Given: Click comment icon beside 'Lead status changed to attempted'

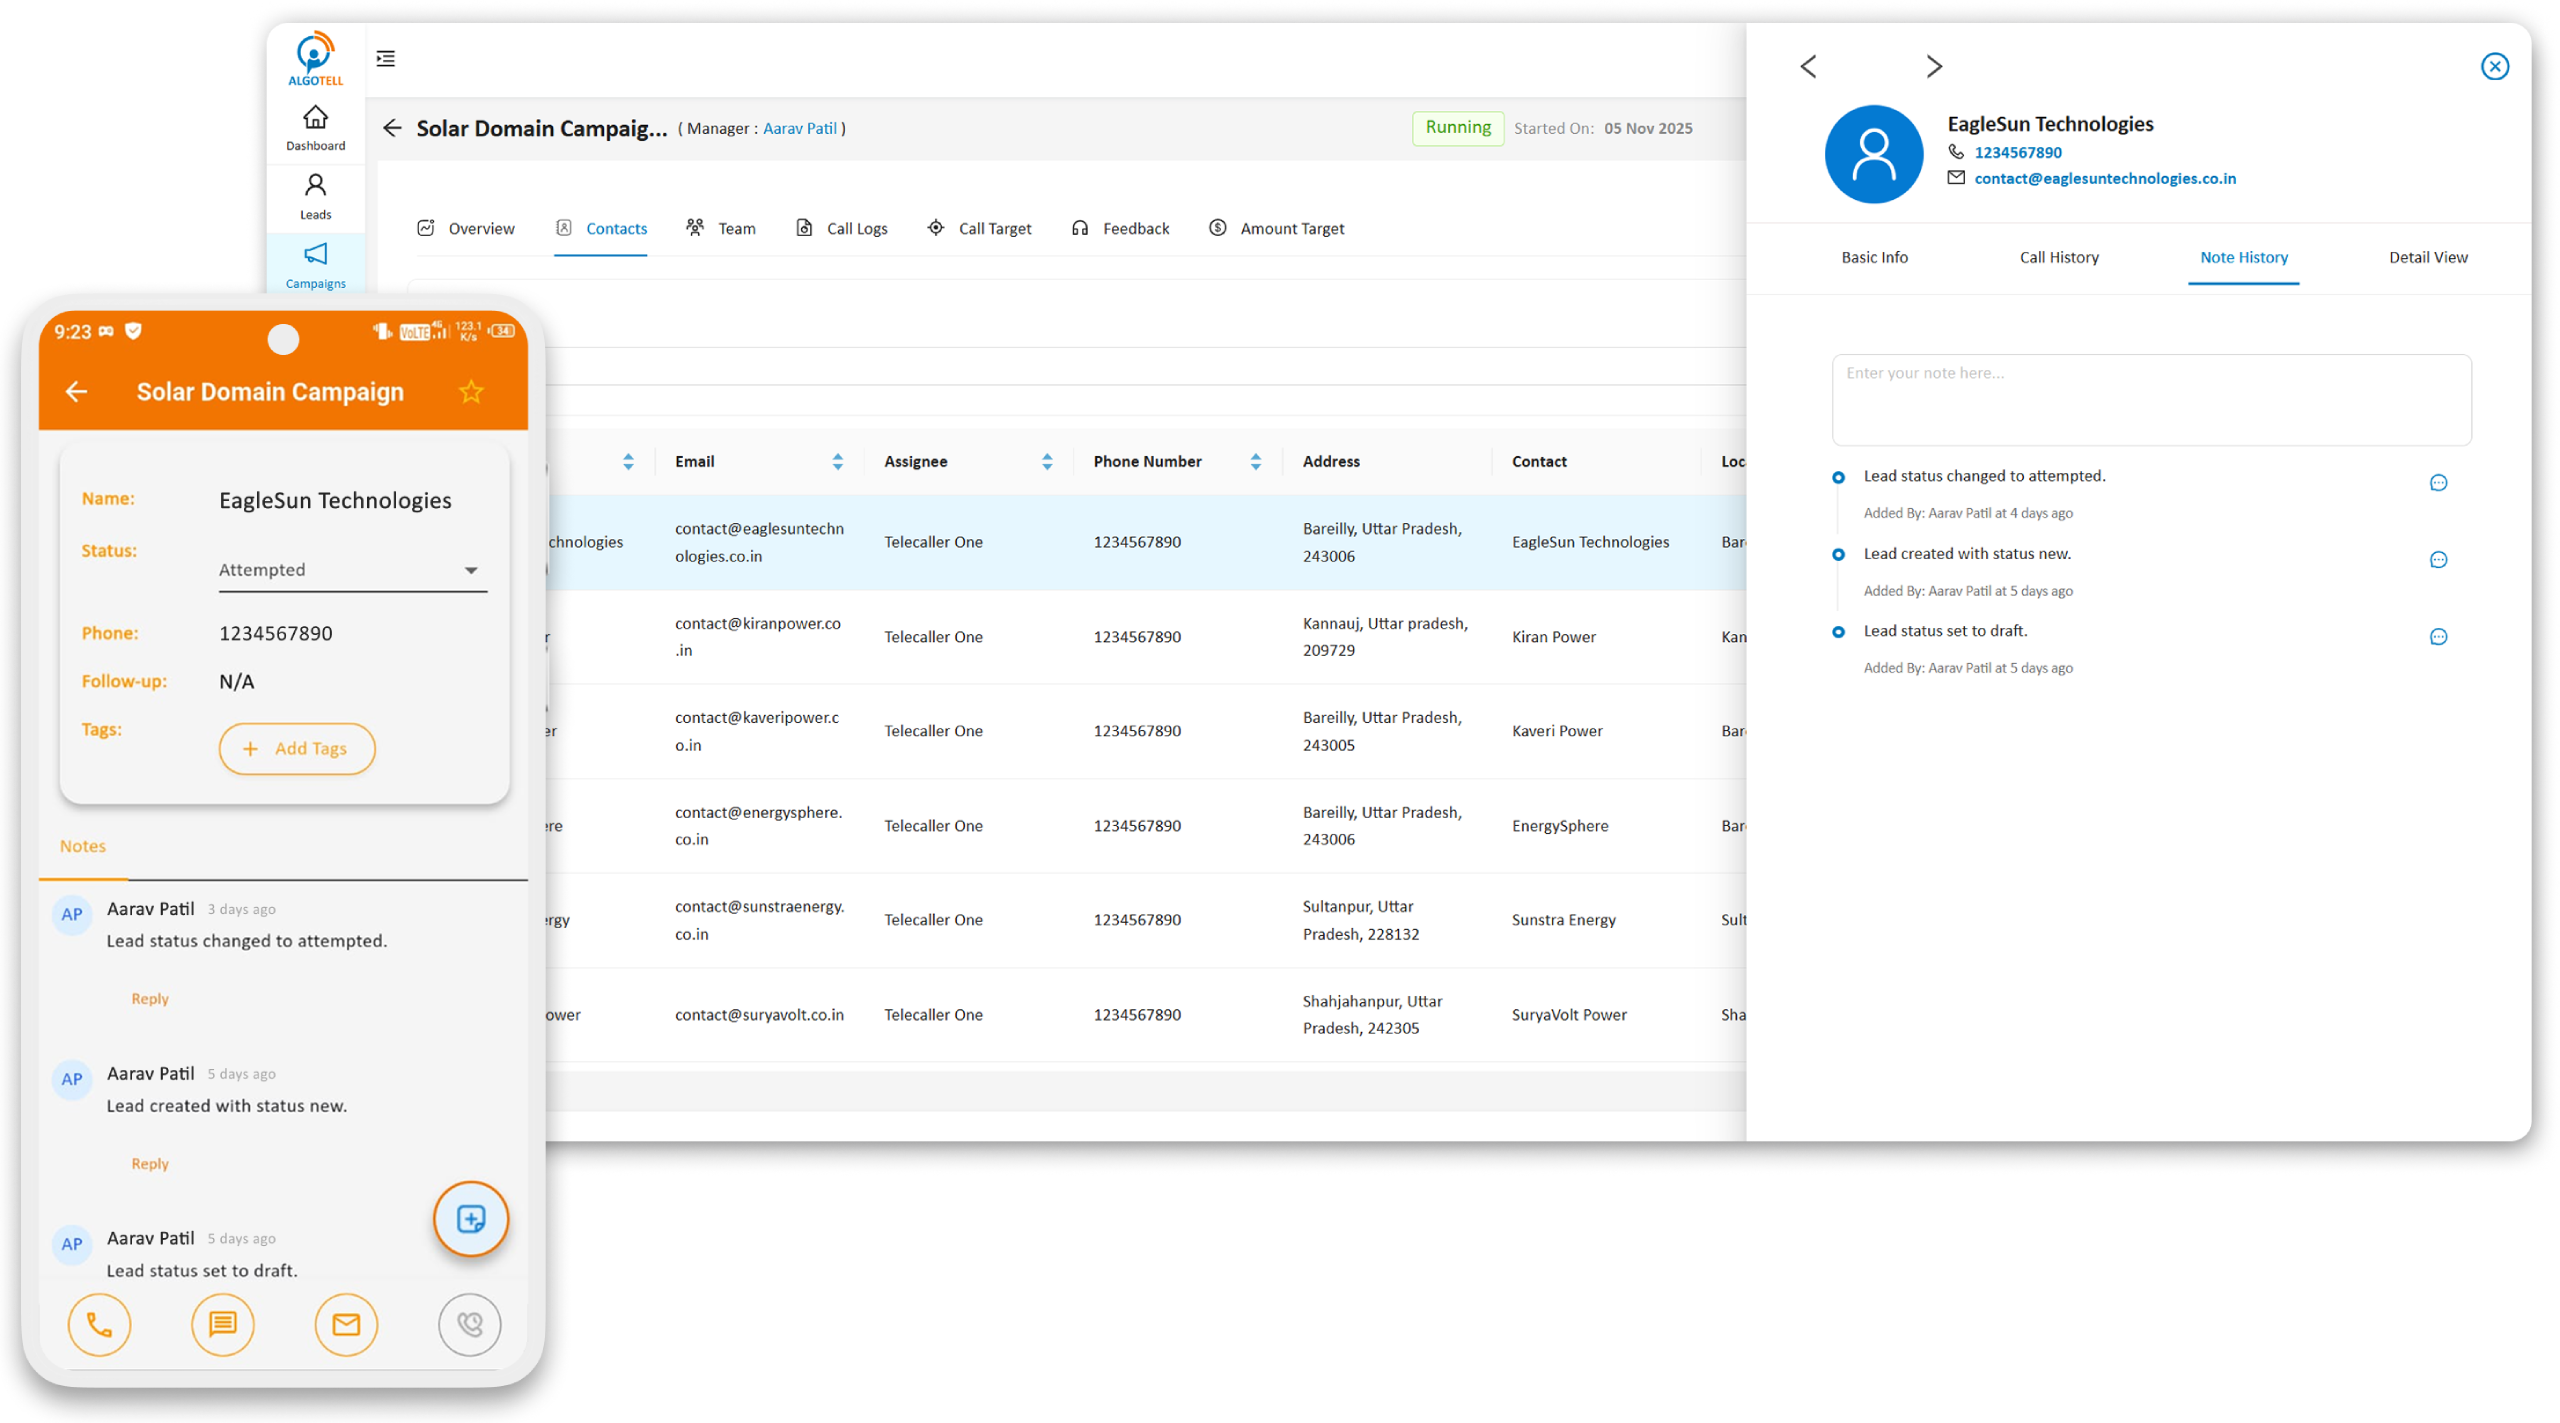Looking at the screenshot, I should click(2438, 483).
